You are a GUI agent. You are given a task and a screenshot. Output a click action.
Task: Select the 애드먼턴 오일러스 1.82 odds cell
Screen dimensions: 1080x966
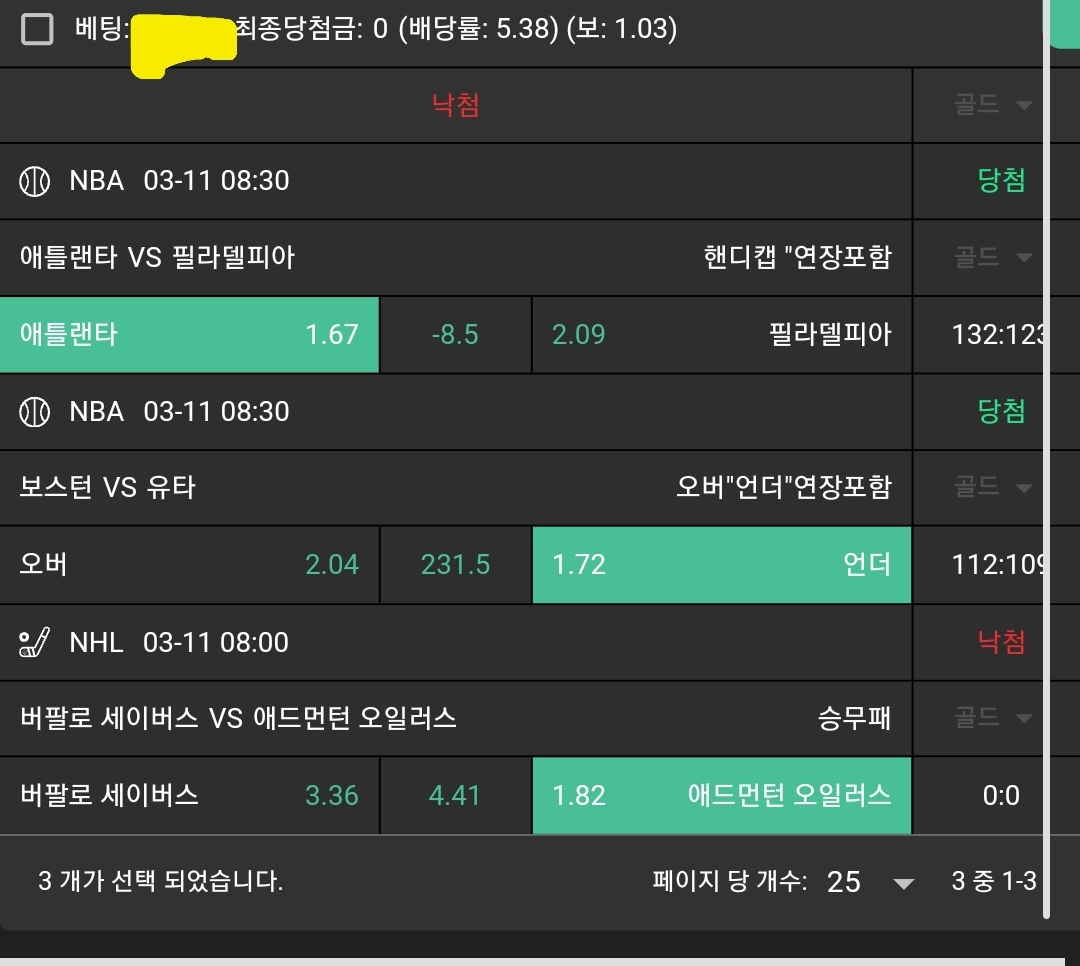pyautogui.click(x=721, y=796)
